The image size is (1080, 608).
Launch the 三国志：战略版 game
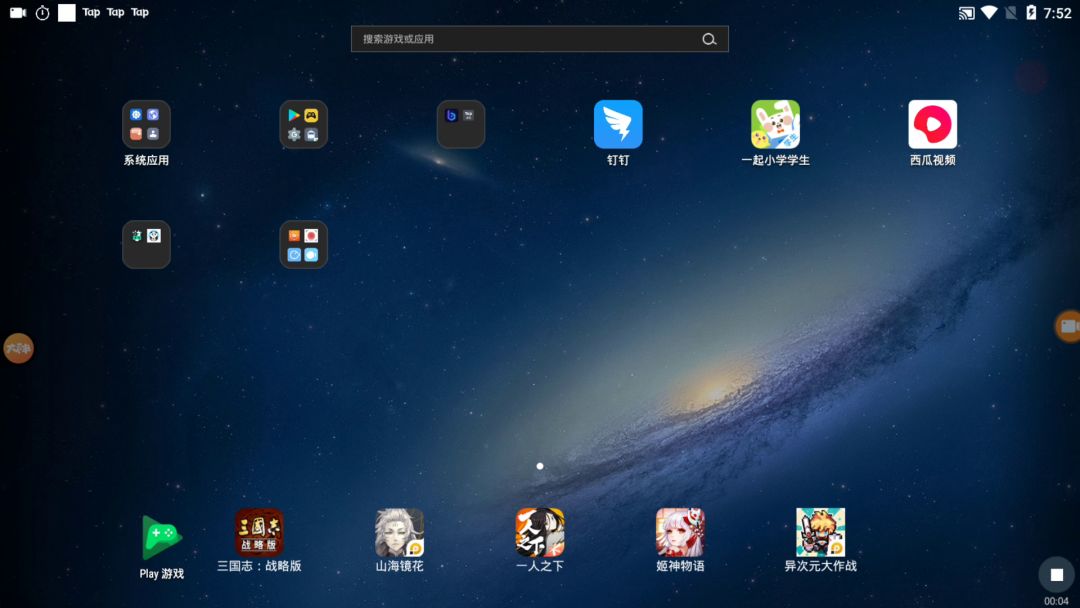[259, 532]
